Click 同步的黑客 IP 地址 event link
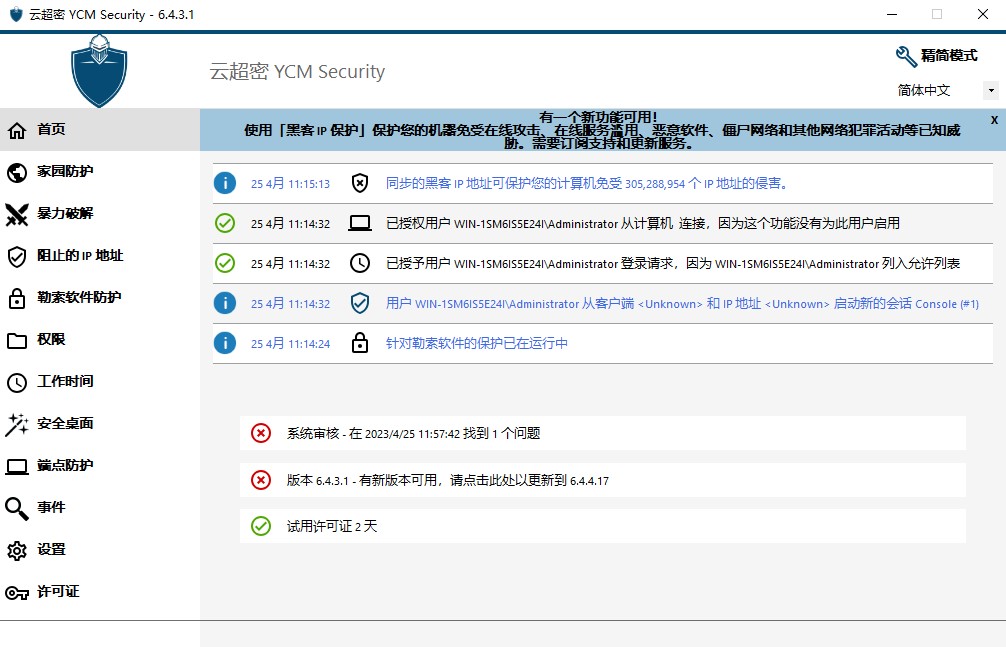 [586, 184]
